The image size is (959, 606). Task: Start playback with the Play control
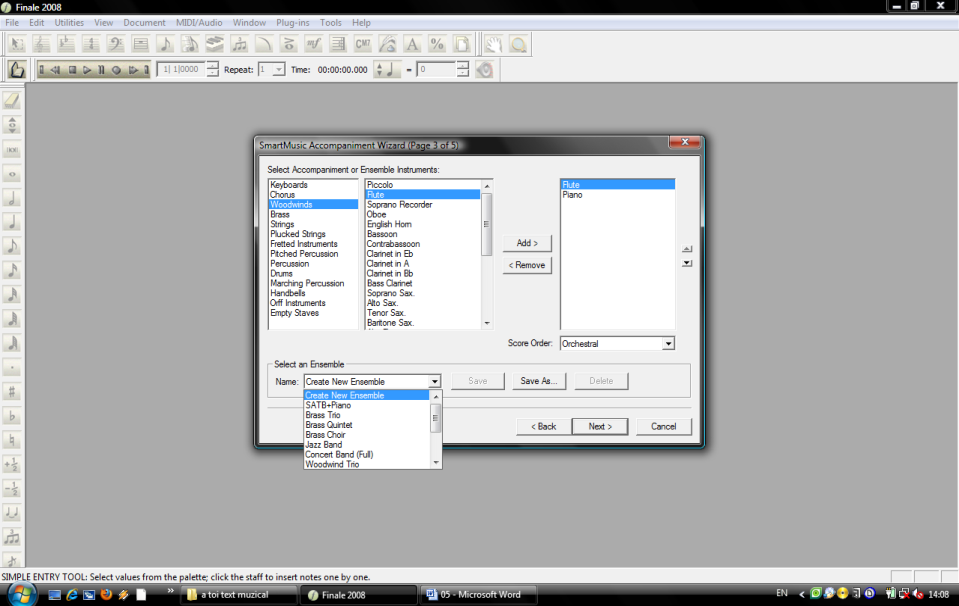[87, 70]
